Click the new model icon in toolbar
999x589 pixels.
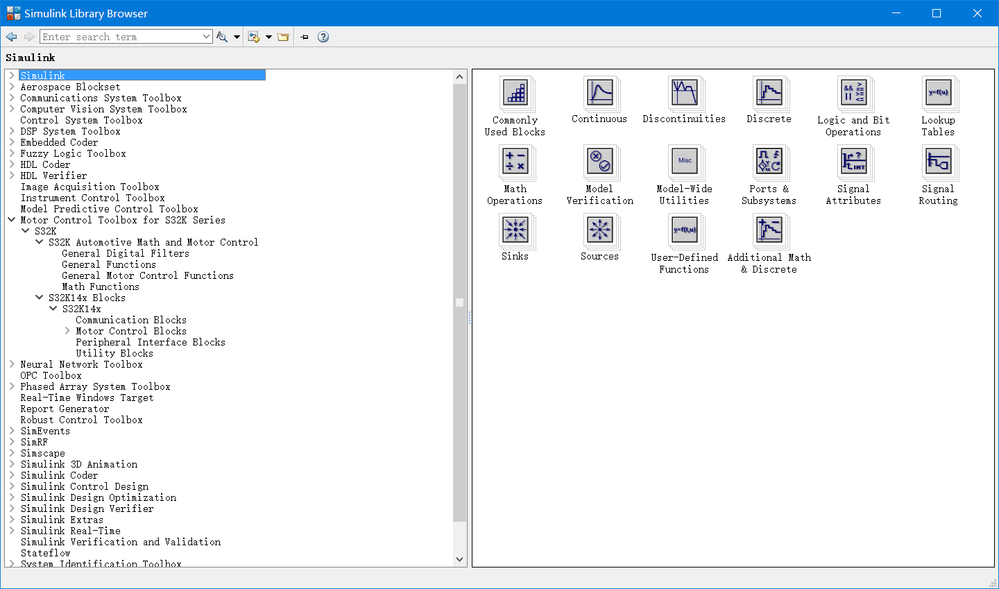click(254, 37)
